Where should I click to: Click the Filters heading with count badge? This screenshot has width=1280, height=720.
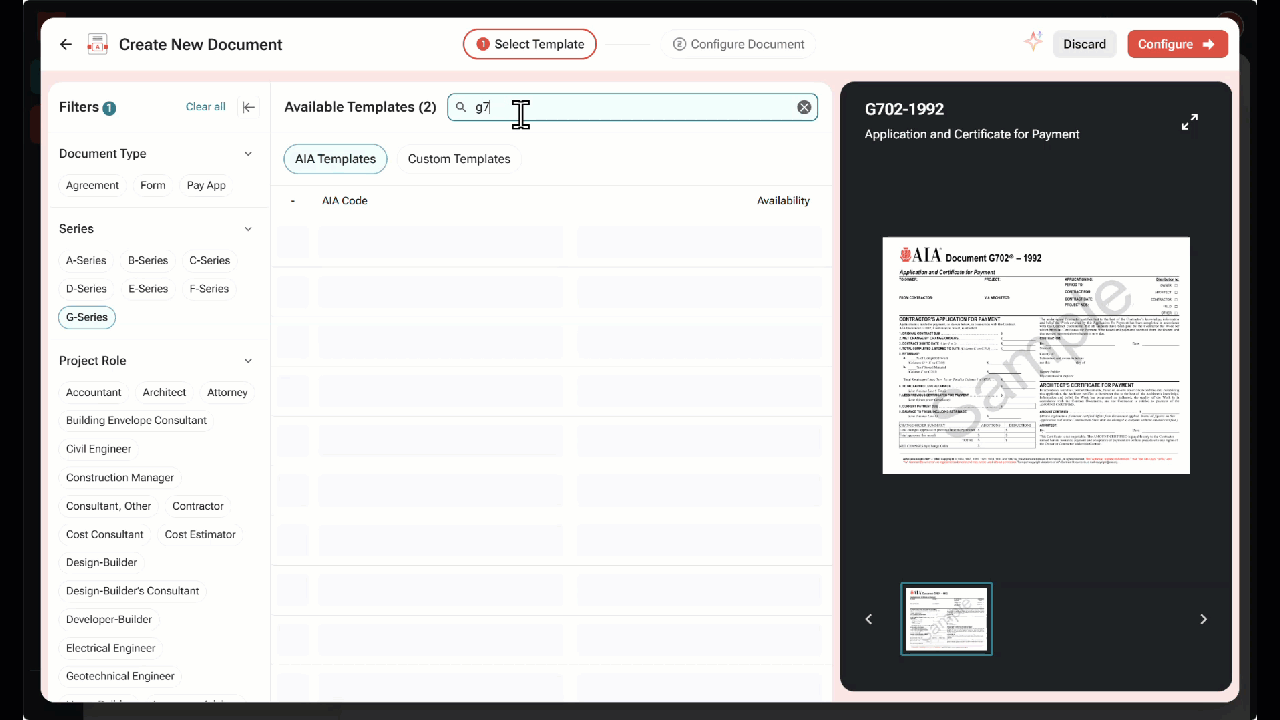click(88, 107)
